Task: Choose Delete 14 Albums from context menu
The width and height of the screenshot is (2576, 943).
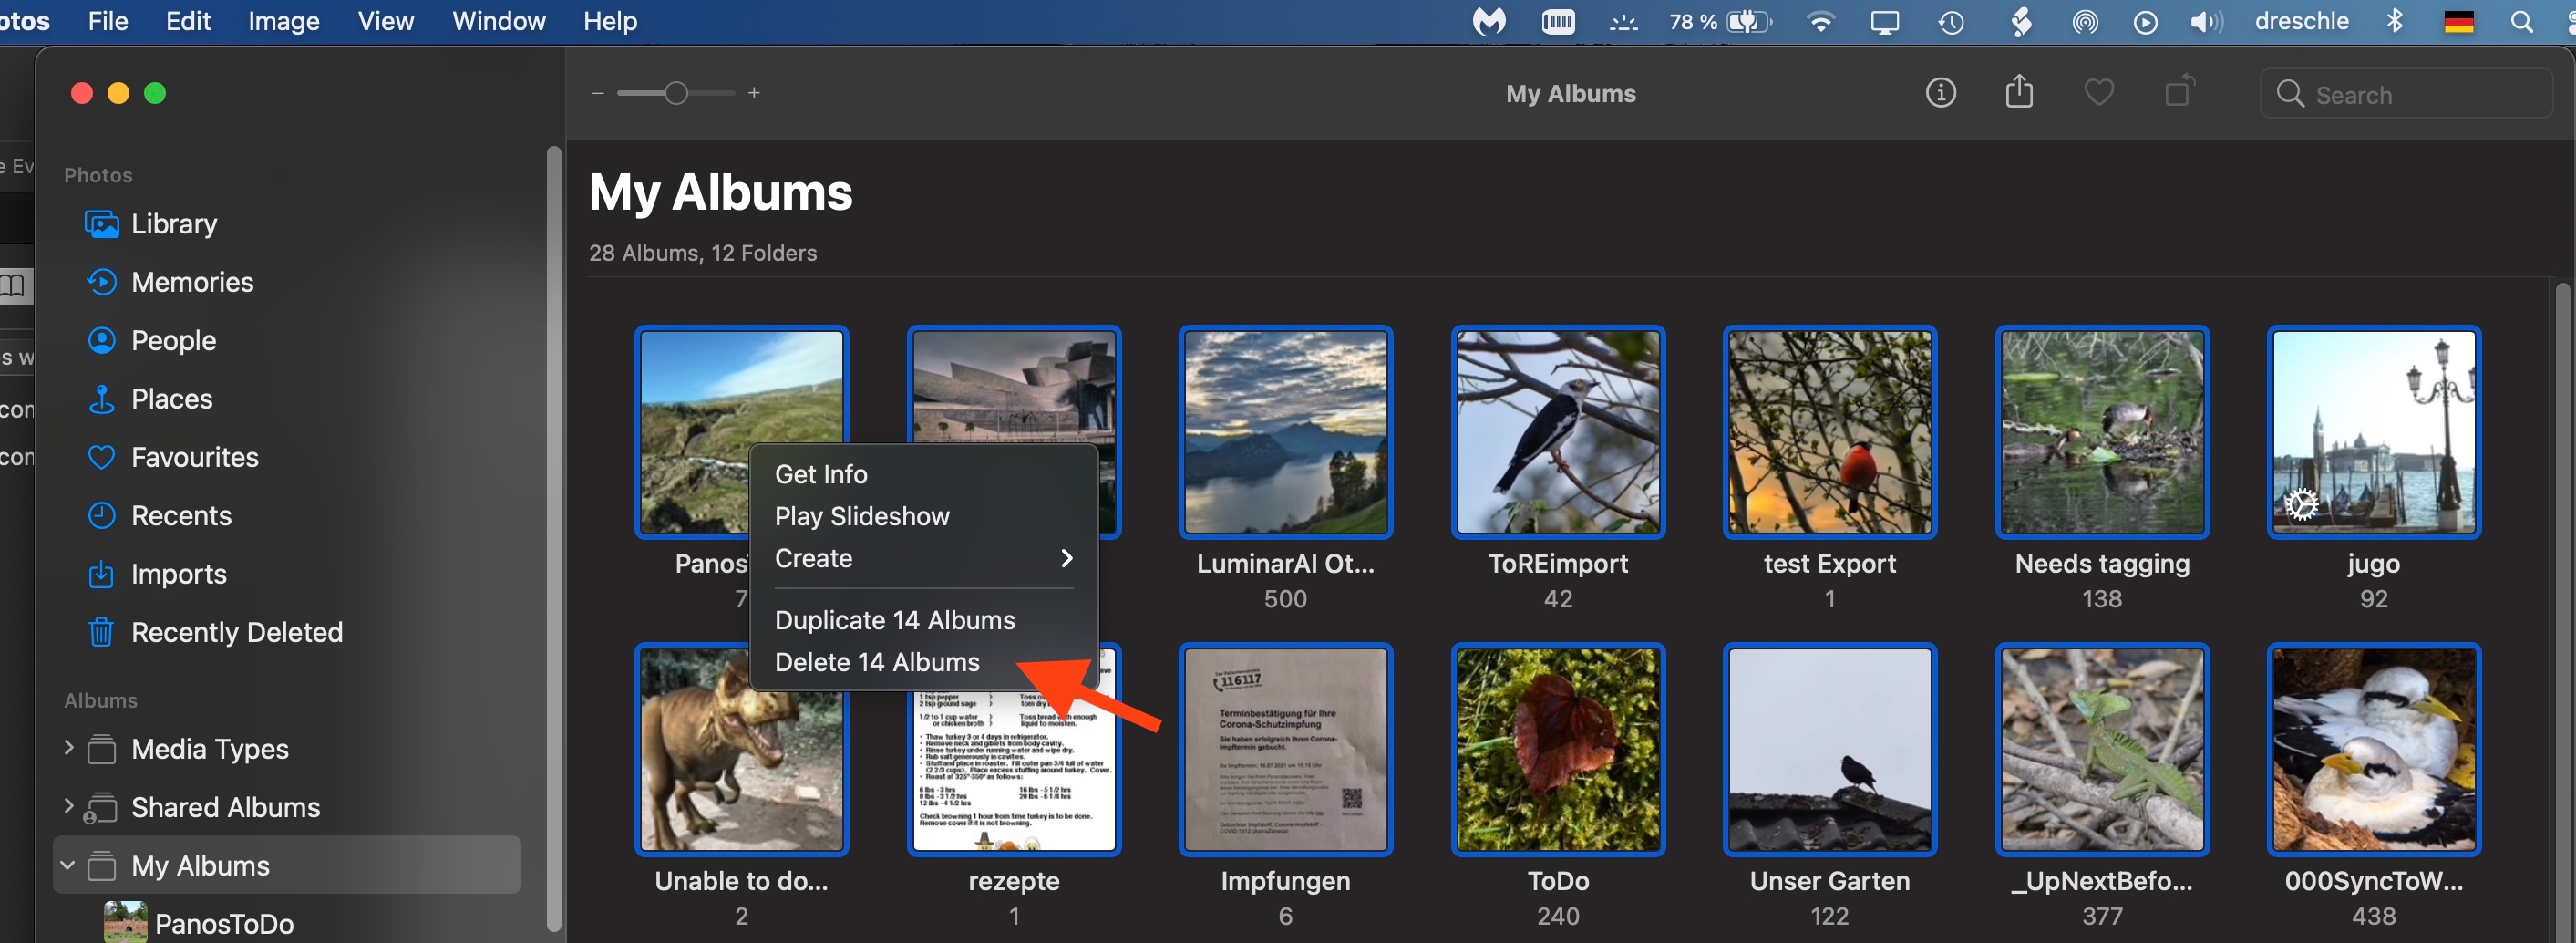Action: (876, 662)
